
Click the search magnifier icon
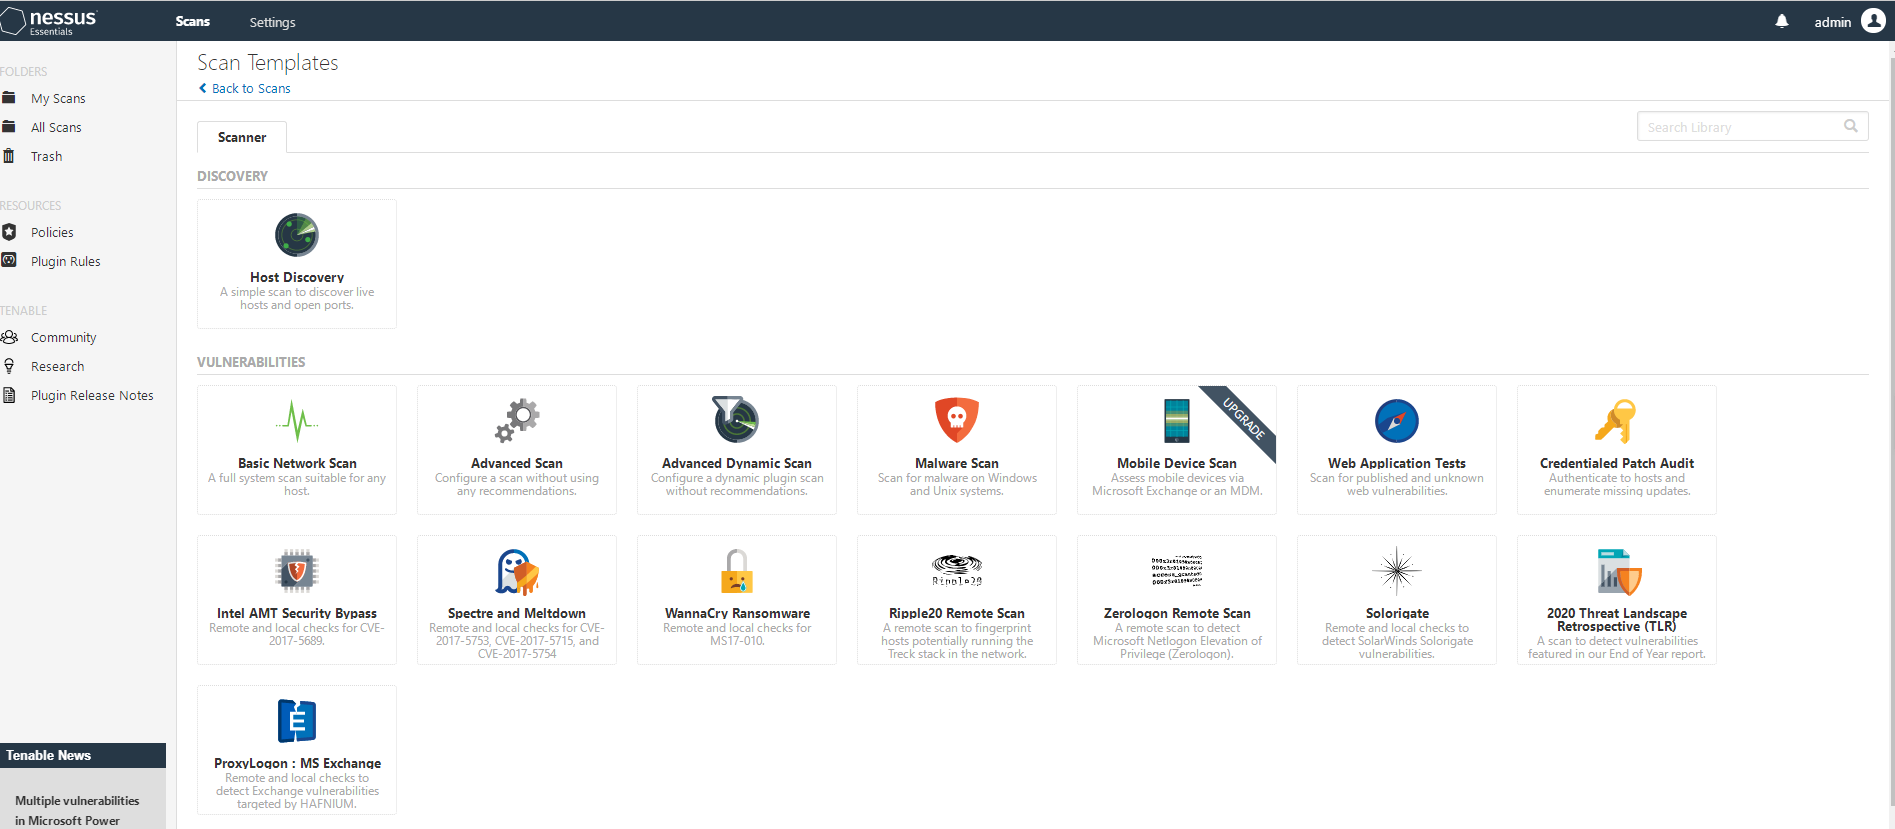point(1851,126)
